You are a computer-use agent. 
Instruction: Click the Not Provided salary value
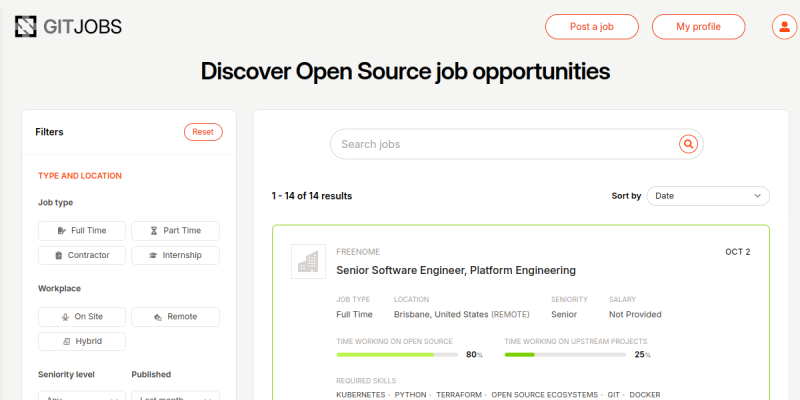[x=635, y=314]
